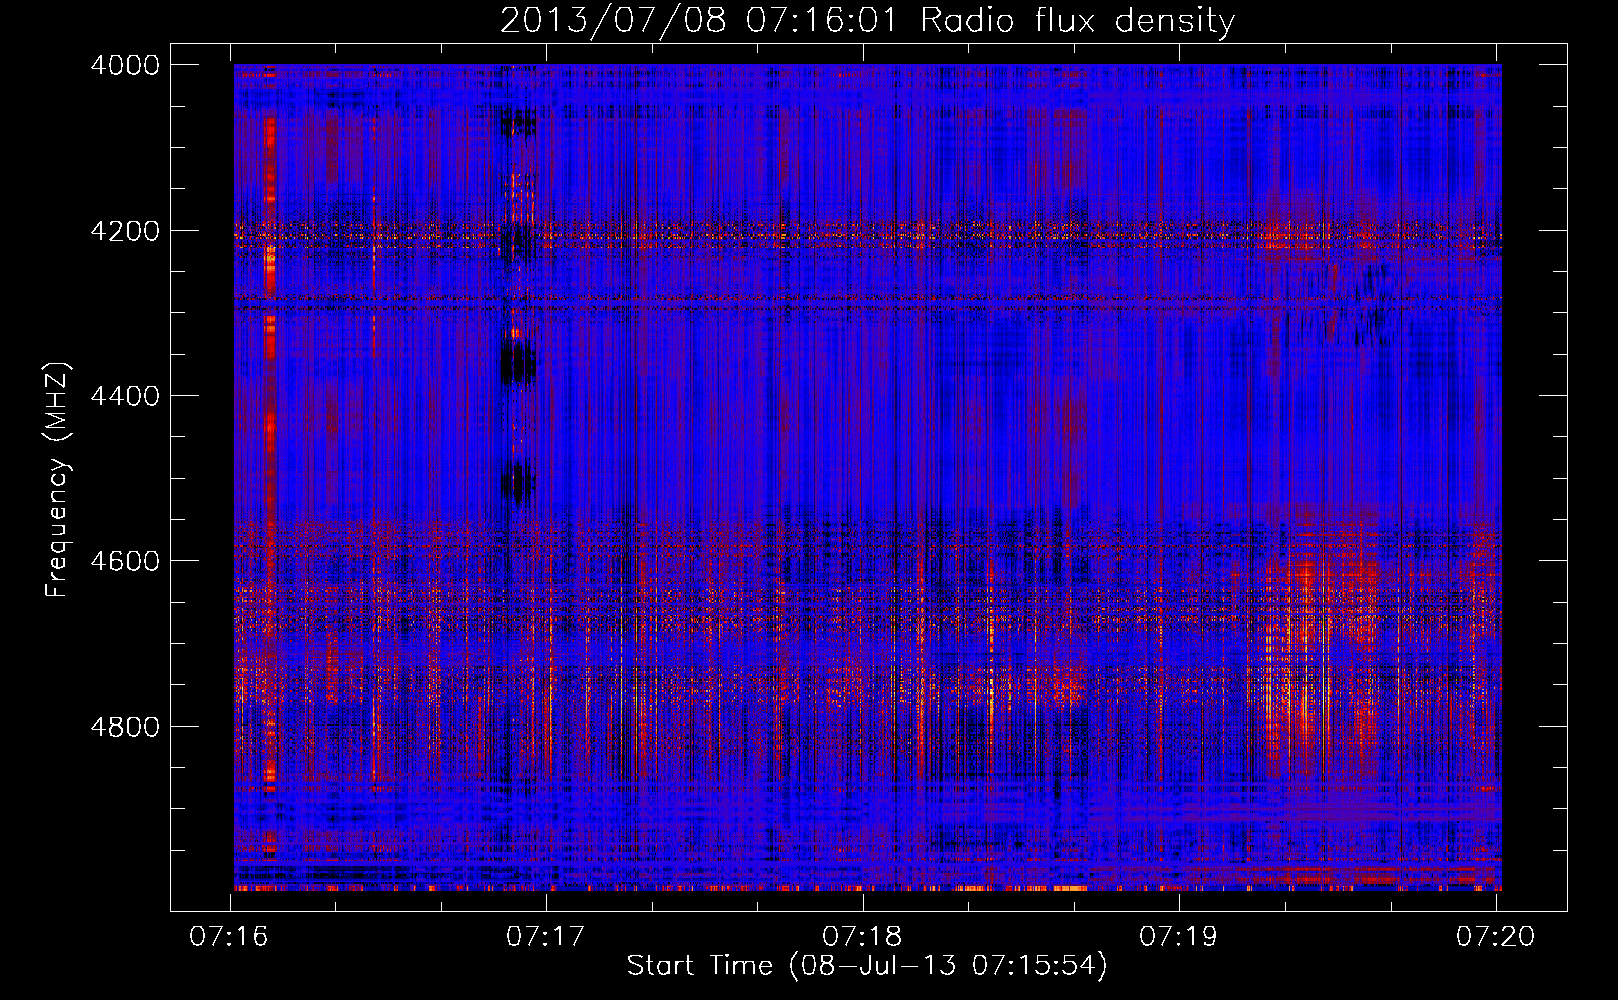Click the 07:19 time tick label
Image resolution: width=1618 pixels, height=1000 pixels.
point(1179,936)
